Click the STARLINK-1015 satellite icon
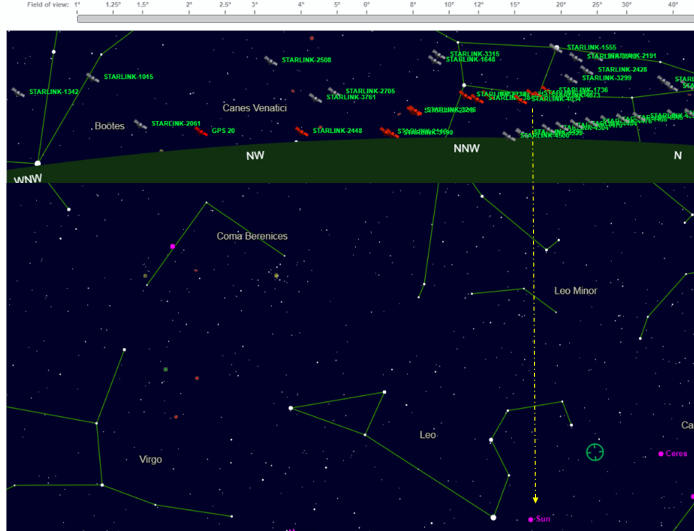694x531 pixels. (x=93, y=77)
